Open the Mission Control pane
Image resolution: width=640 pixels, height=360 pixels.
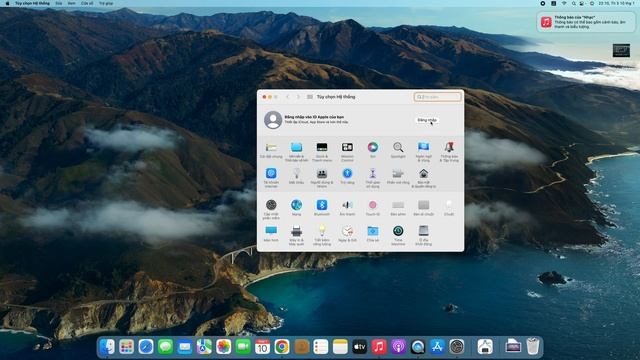[347, 147]
